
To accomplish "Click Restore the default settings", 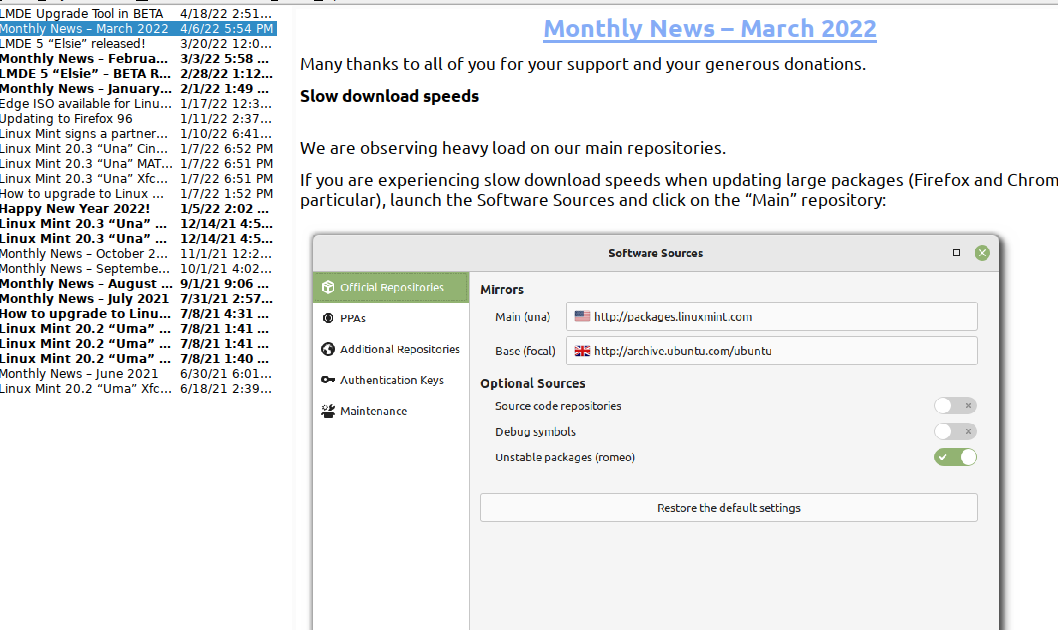I will 728,507.
